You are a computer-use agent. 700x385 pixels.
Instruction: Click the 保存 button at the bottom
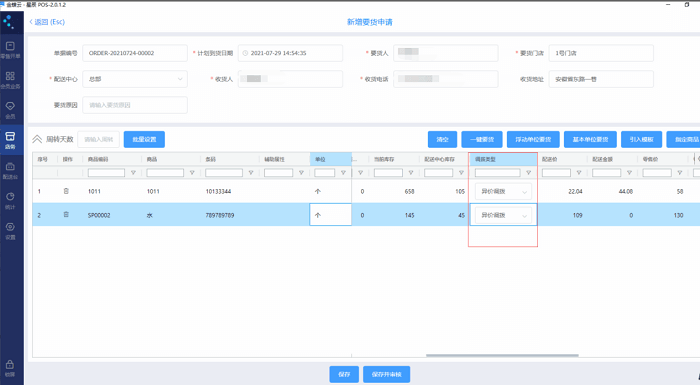coord(344,374)
